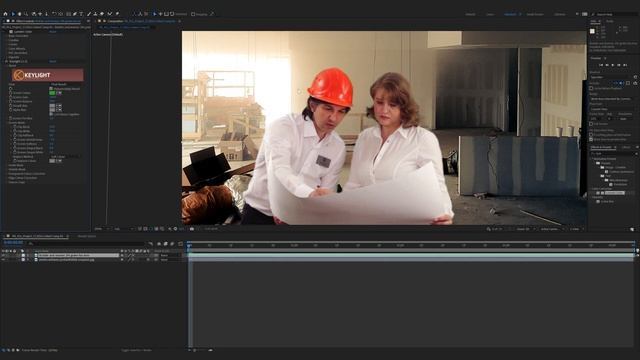The width and height of the screenshot is (640, 360).
Task: Select the Rectangle shape tool
Action: pyautogui.click(x=68, y=14)
